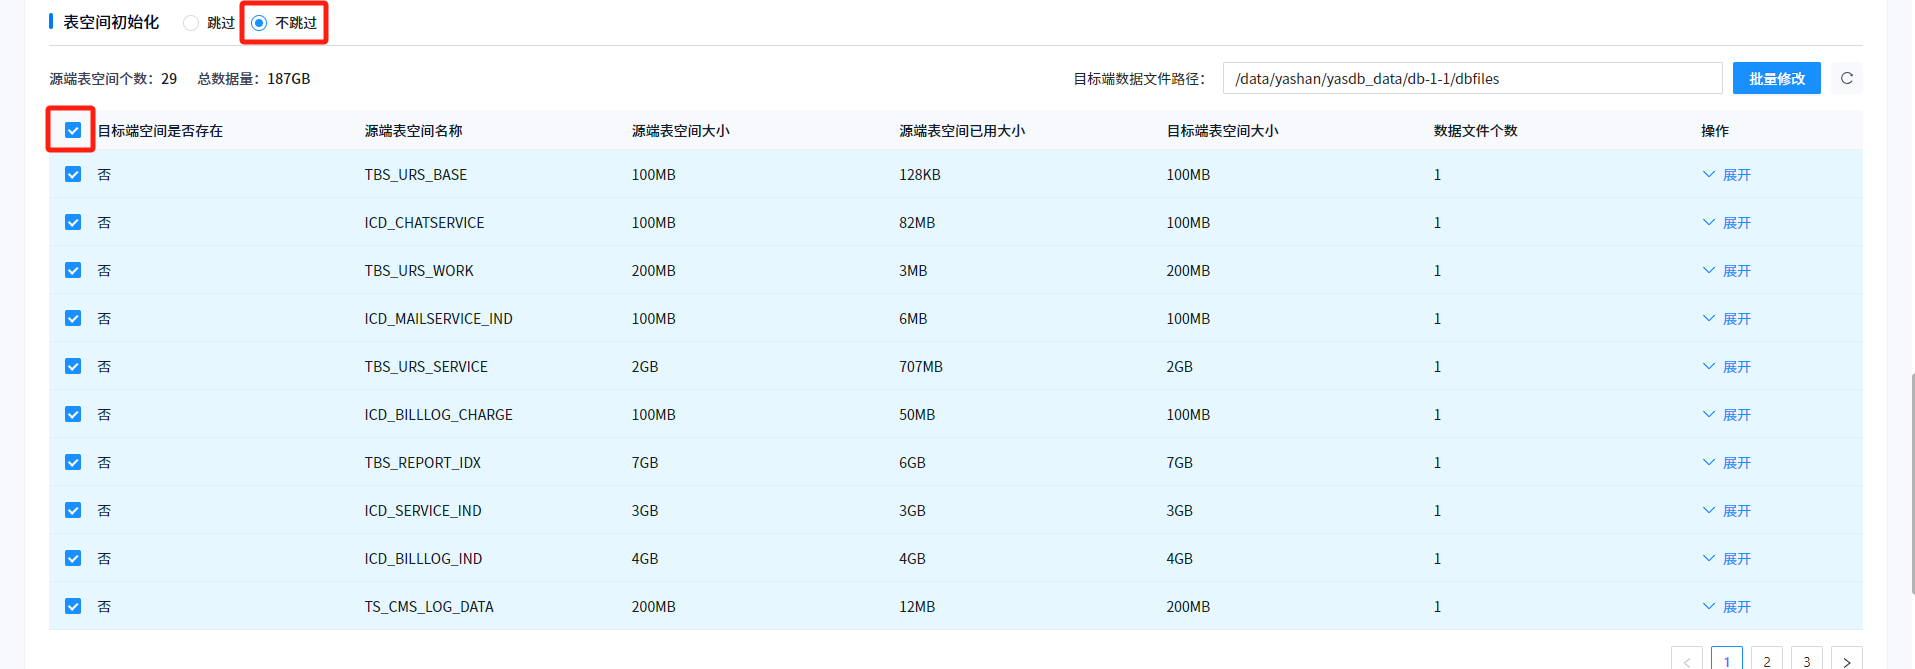The height and width of the screenshot is (669, 1915).
Task: Open pagination page 1
Action: [1727, 658]
